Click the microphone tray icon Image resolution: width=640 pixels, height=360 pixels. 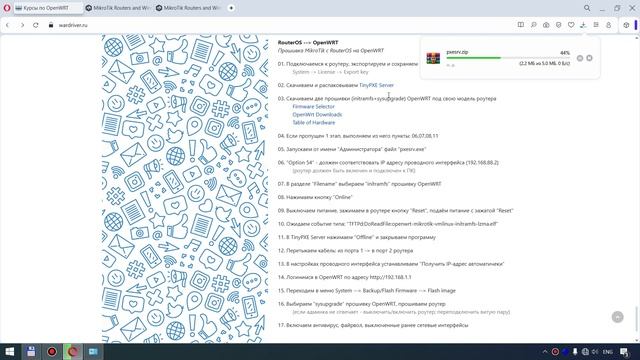[x=575, y=352]
